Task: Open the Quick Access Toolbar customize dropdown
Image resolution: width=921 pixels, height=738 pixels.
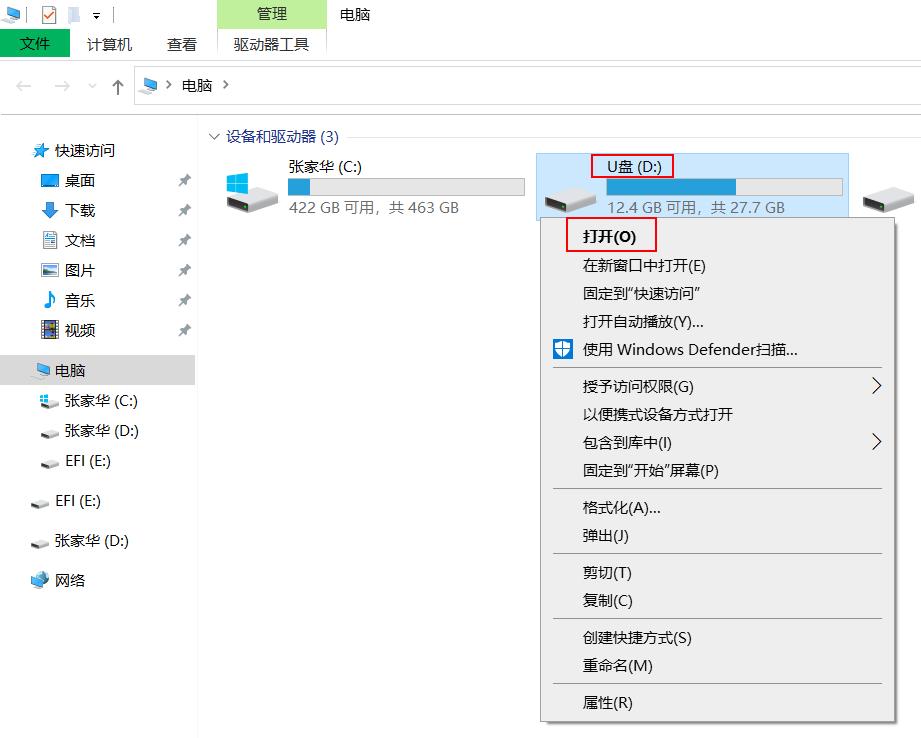Action: click(x=95, y=14)
